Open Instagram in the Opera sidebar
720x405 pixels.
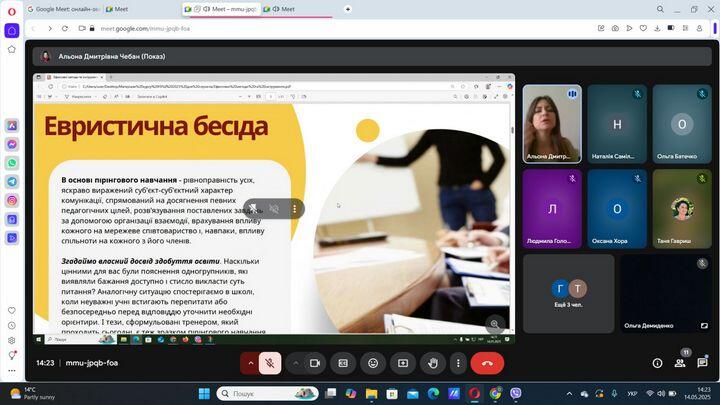click(x=12, y=201)
